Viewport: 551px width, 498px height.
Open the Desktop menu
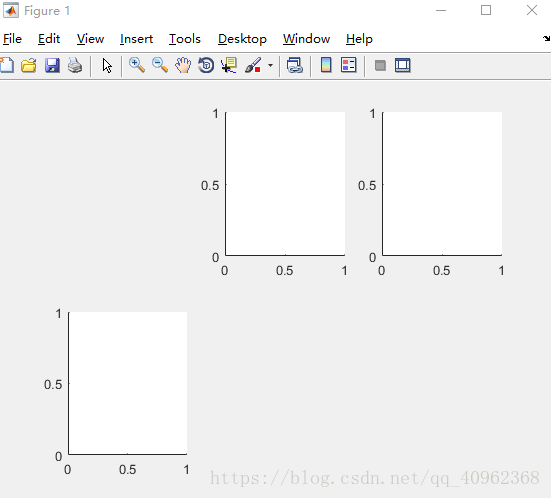click(x=242, y=39)
